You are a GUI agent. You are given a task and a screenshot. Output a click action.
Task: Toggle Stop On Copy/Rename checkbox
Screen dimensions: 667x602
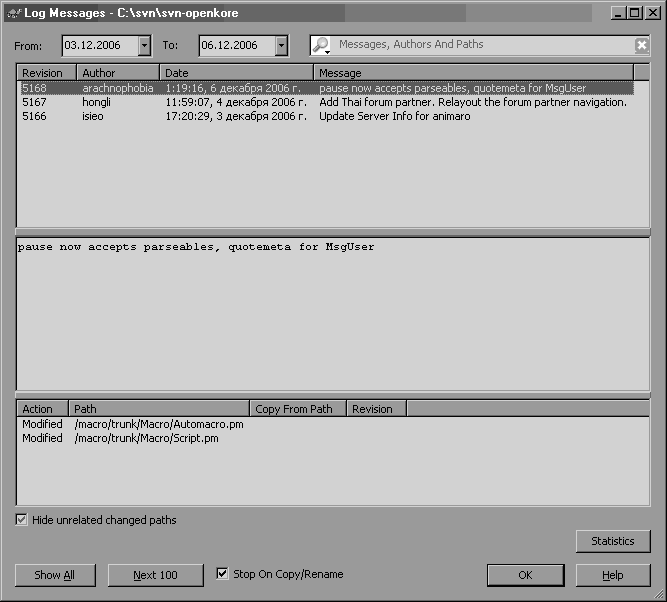pos(222,573)
